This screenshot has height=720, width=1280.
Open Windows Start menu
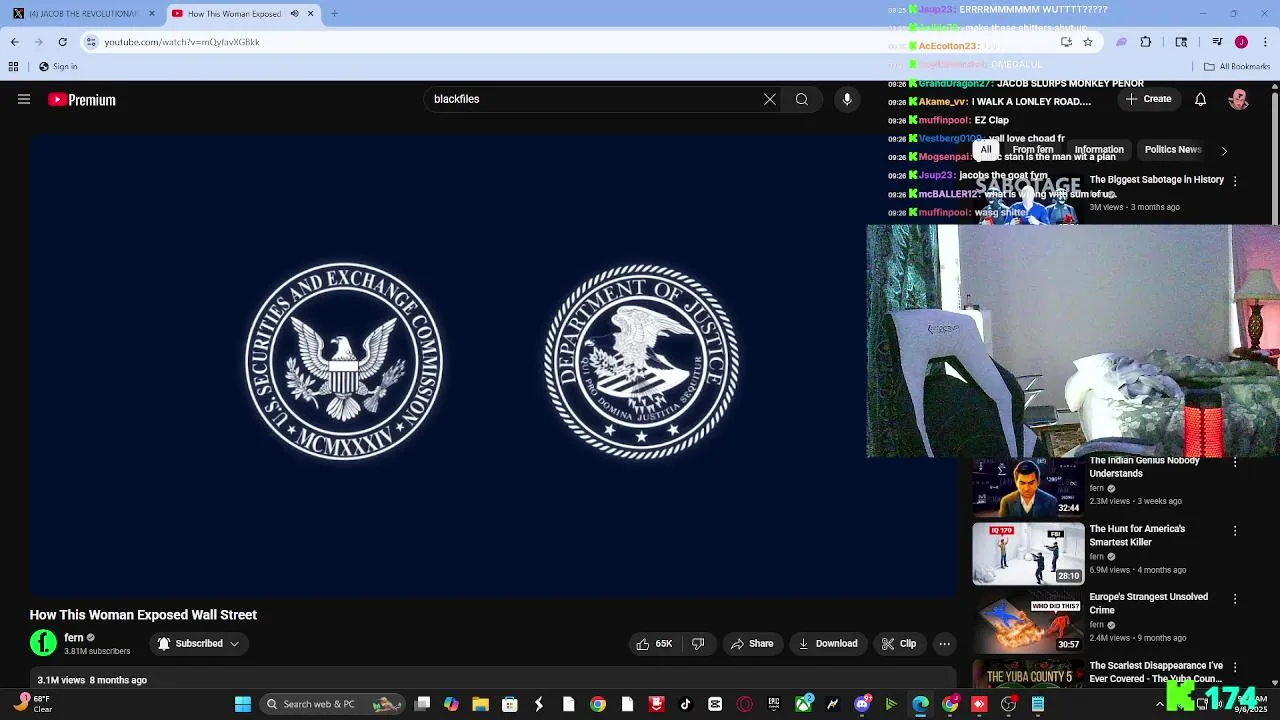click(x=243, y=704)
